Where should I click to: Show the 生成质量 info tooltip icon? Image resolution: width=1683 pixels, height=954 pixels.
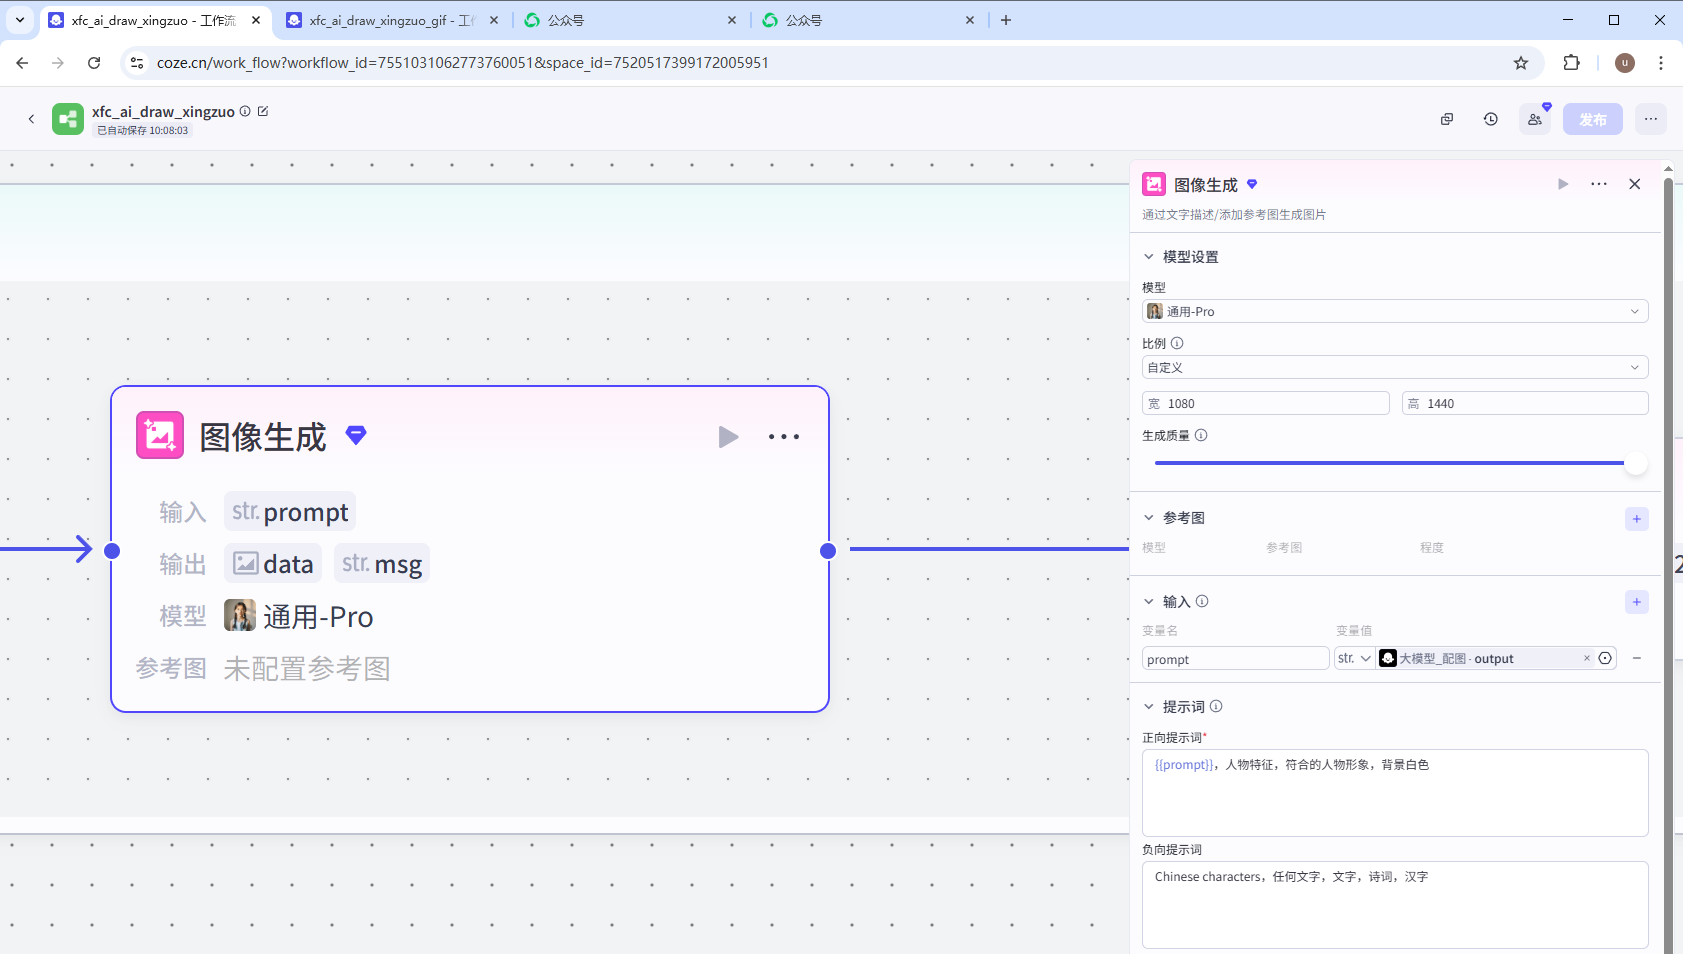tap(1201, 435)
